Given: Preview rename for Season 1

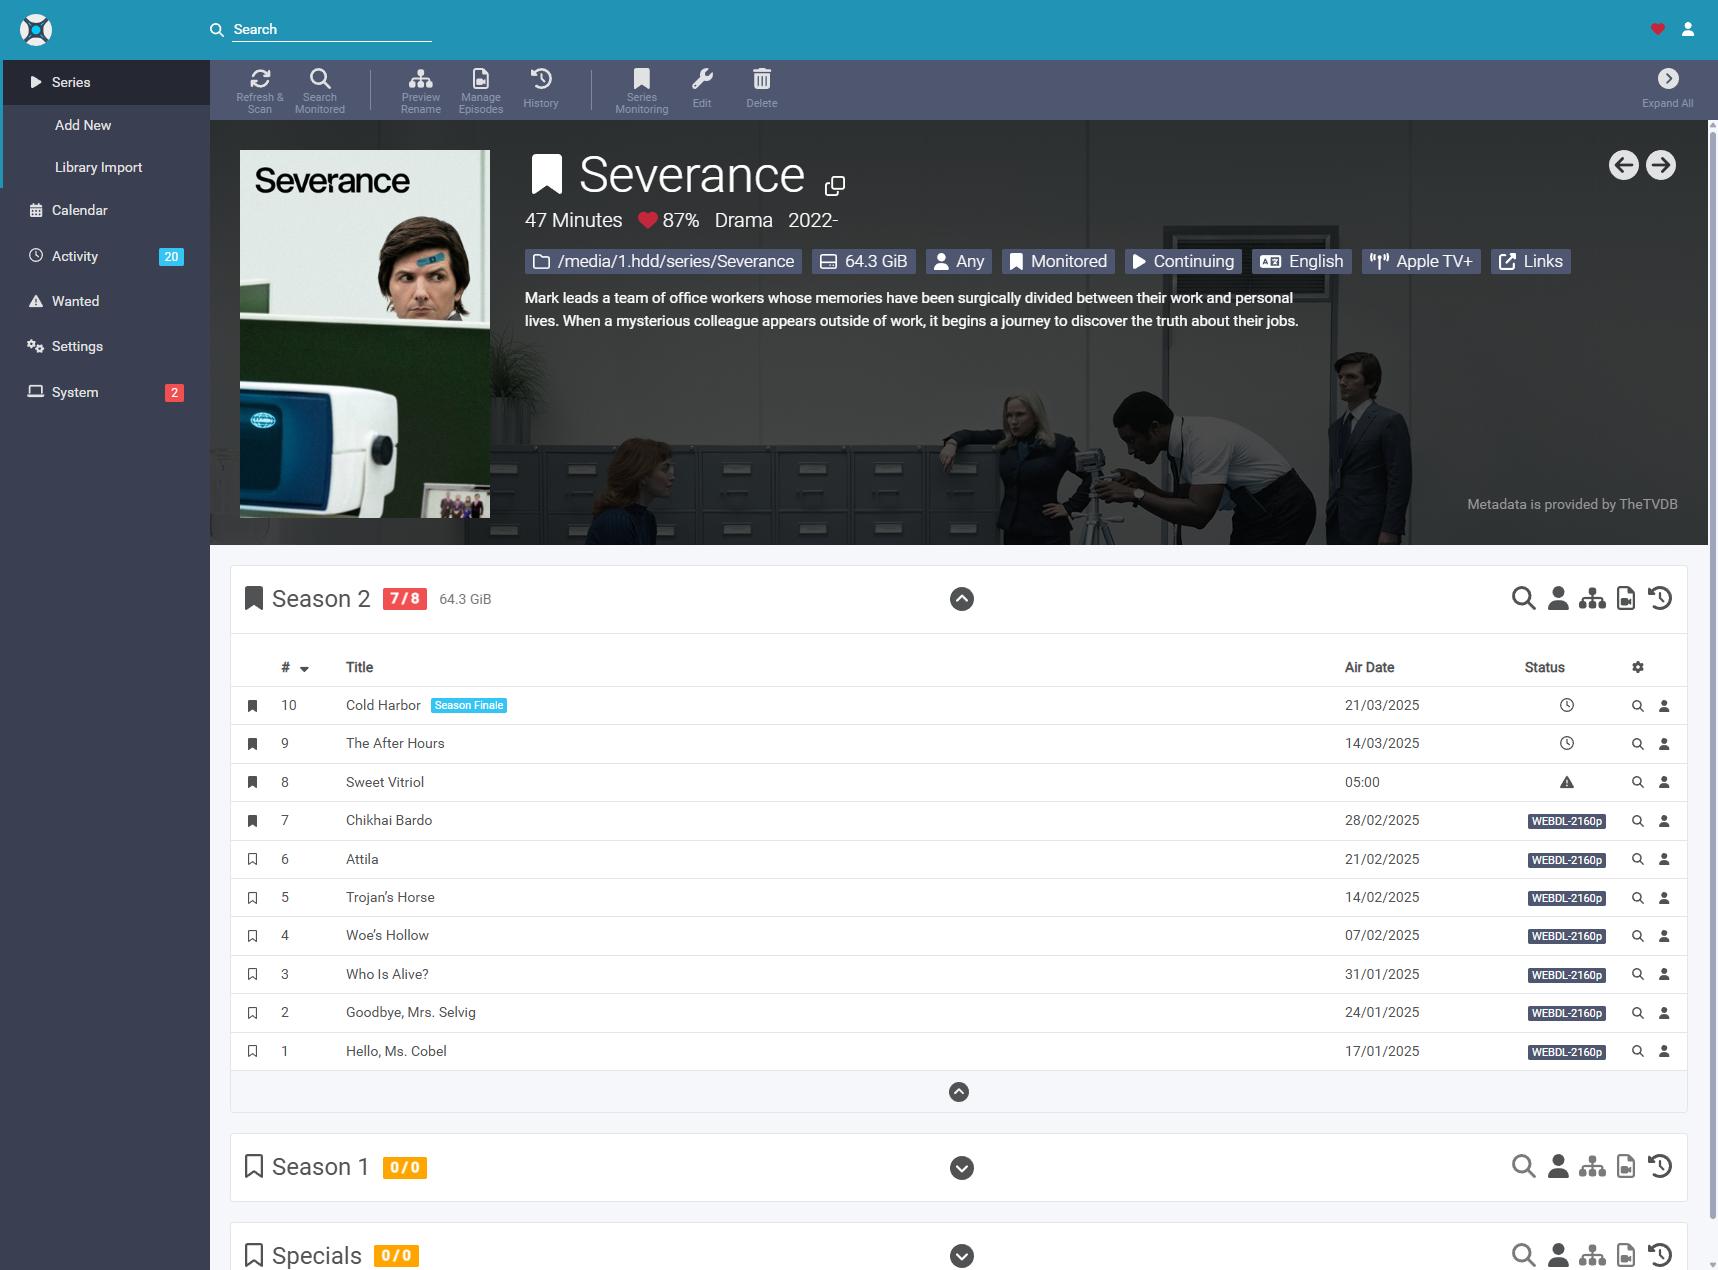Looking at the screenshot, I should [1592, 1166].
